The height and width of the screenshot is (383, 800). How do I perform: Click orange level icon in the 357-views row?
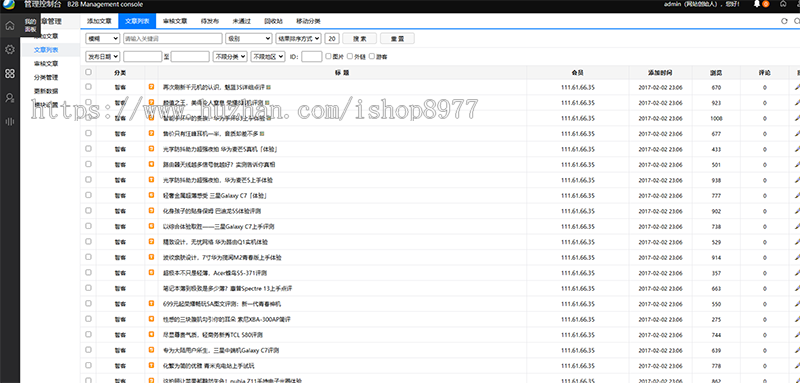click(x=151, y=272)
